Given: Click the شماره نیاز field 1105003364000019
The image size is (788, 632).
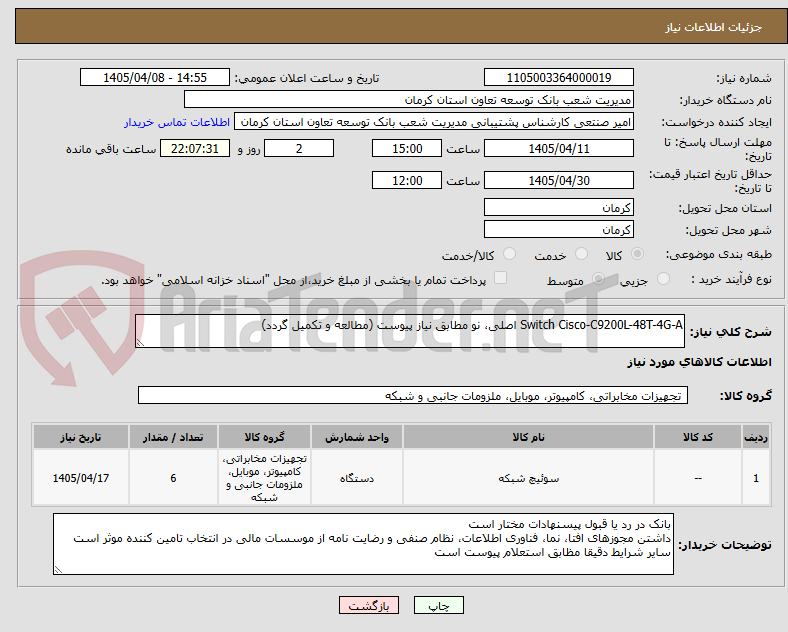Looking at the screenshot, I should click(x=558, y=78).
